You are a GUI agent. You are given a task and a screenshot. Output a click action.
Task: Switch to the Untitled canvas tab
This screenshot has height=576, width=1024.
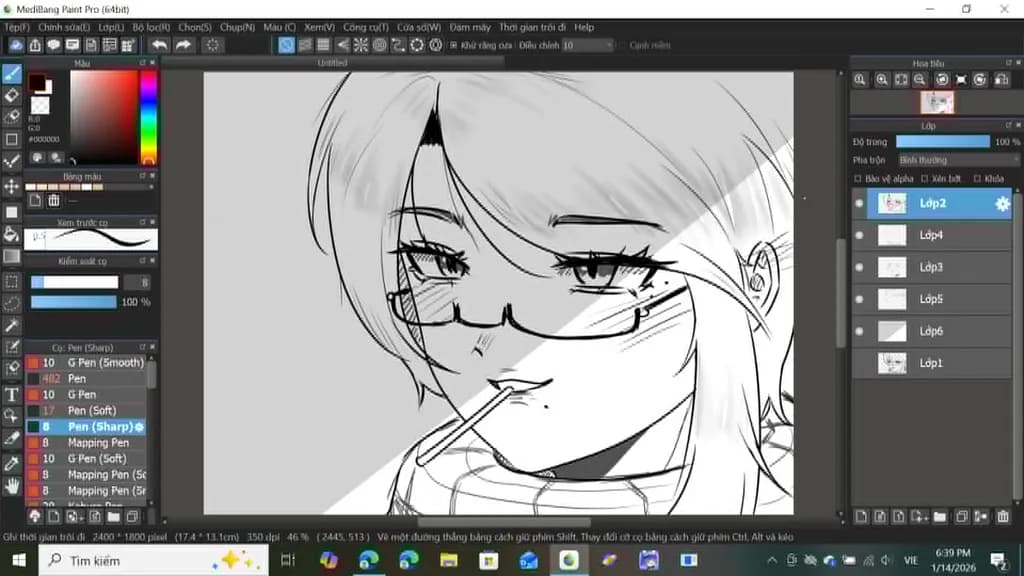(332, 63)
